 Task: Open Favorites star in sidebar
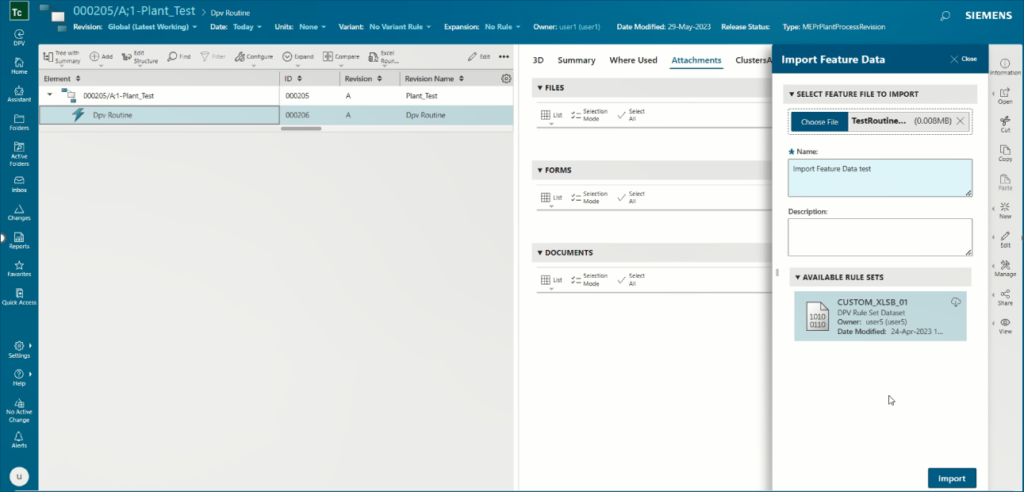pyautogui.click(x=19, y=268)
